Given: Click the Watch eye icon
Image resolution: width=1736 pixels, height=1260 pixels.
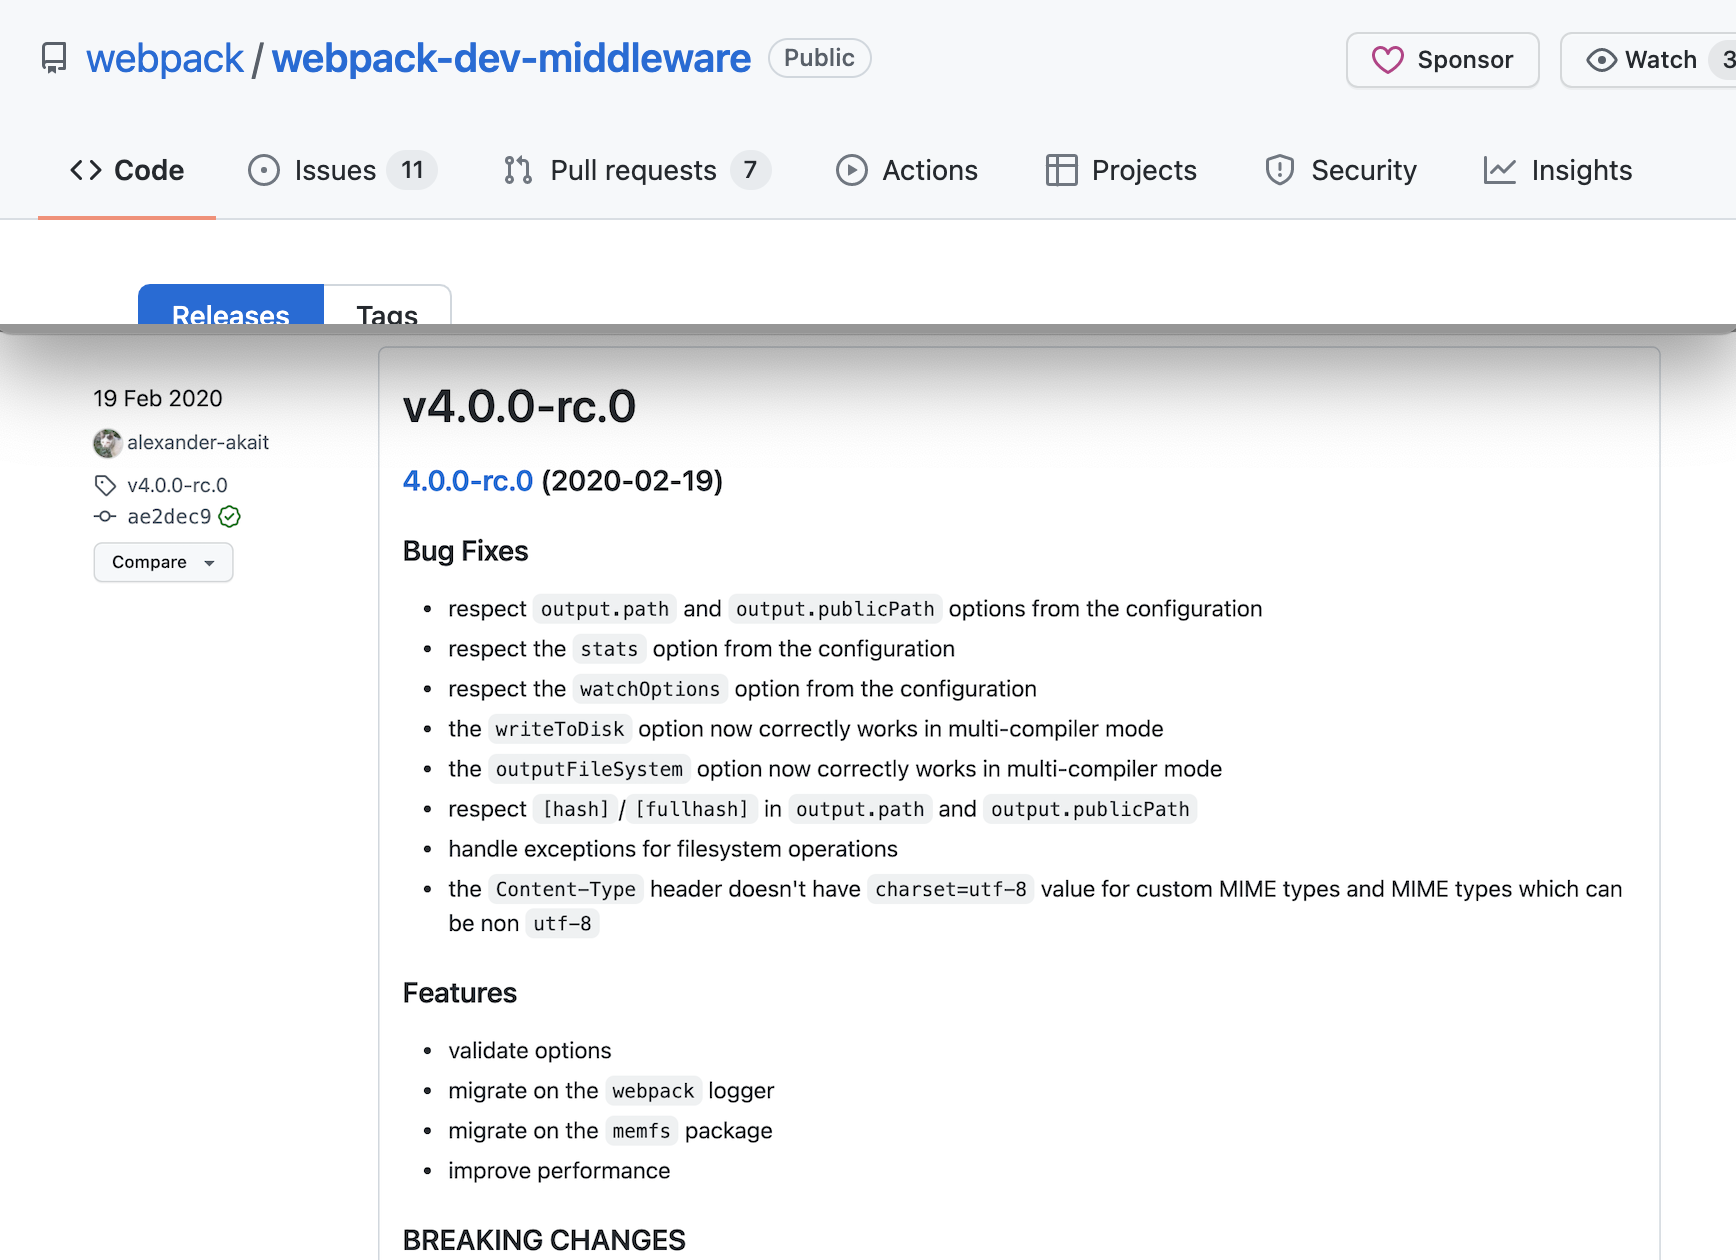Looking at the screenshot, I should (x=1601, y=60).
